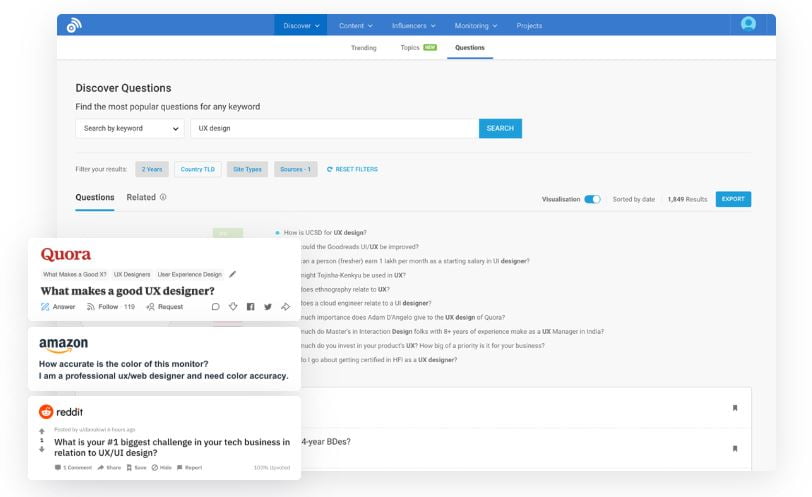
Task: Click 1 Comment on reddit post
Action: tap(73, 467)
